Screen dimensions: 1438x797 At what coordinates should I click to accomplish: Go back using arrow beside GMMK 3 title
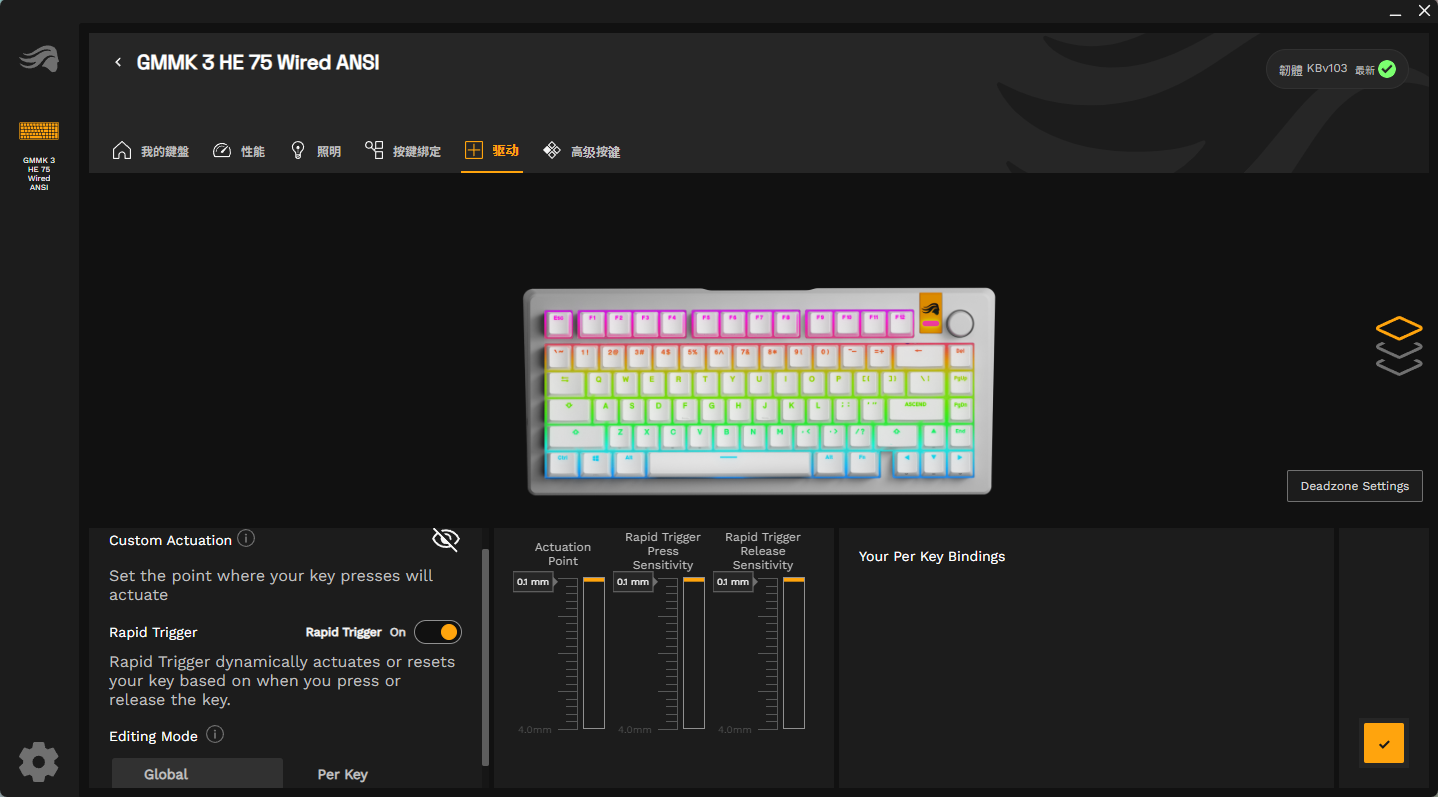click(x=118, y=62)
